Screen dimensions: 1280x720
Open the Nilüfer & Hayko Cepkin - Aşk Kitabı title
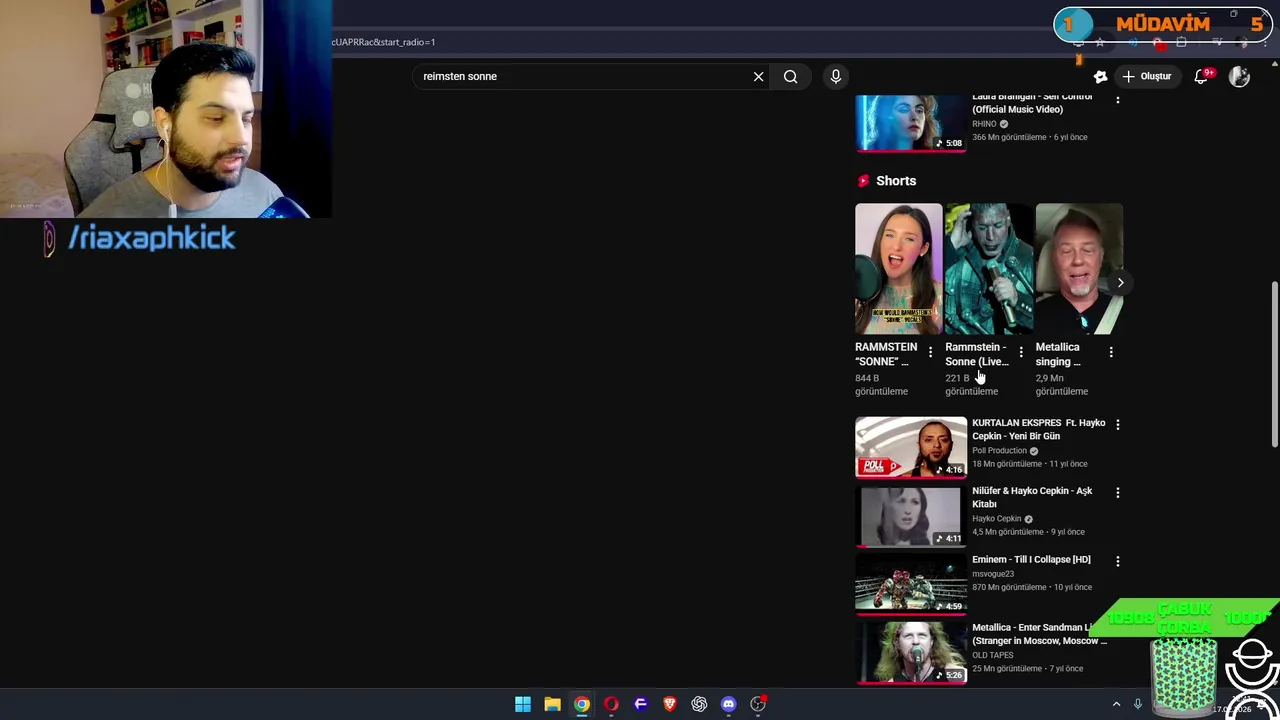click(1032, 497)
